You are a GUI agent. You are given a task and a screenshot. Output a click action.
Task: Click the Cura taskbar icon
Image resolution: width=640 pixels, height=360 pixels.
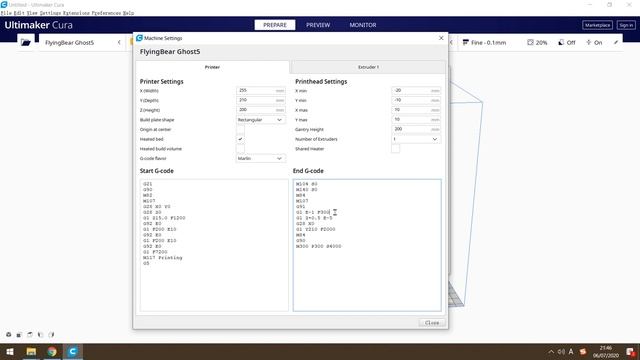point(73,351)
